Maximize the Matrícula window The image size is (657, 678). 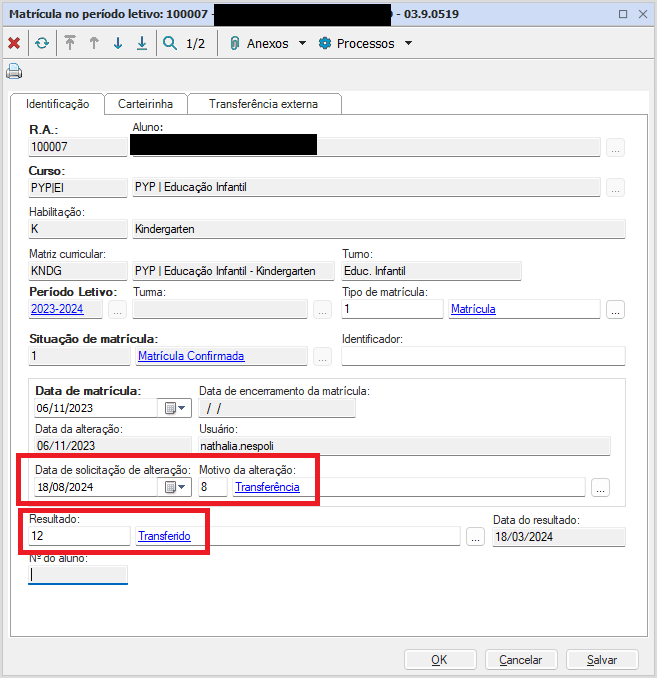(x=623, y=14)
